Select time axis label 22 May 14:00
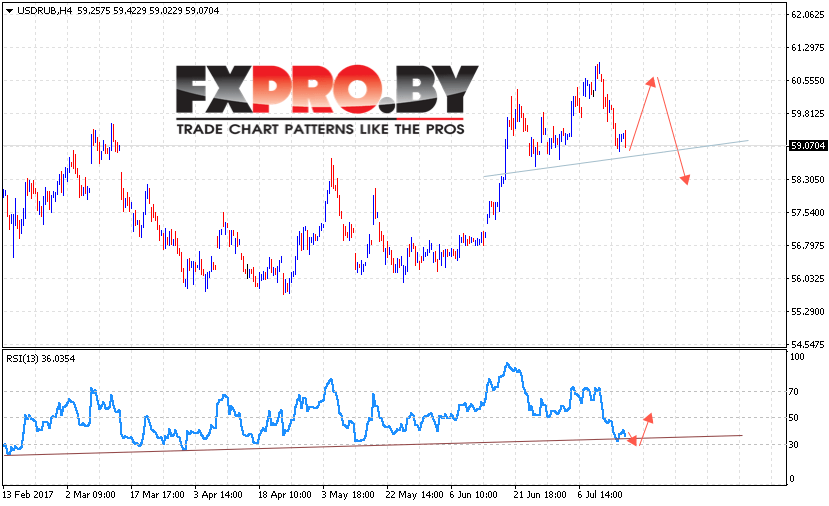829x506 pixels. tap(414, 495)
